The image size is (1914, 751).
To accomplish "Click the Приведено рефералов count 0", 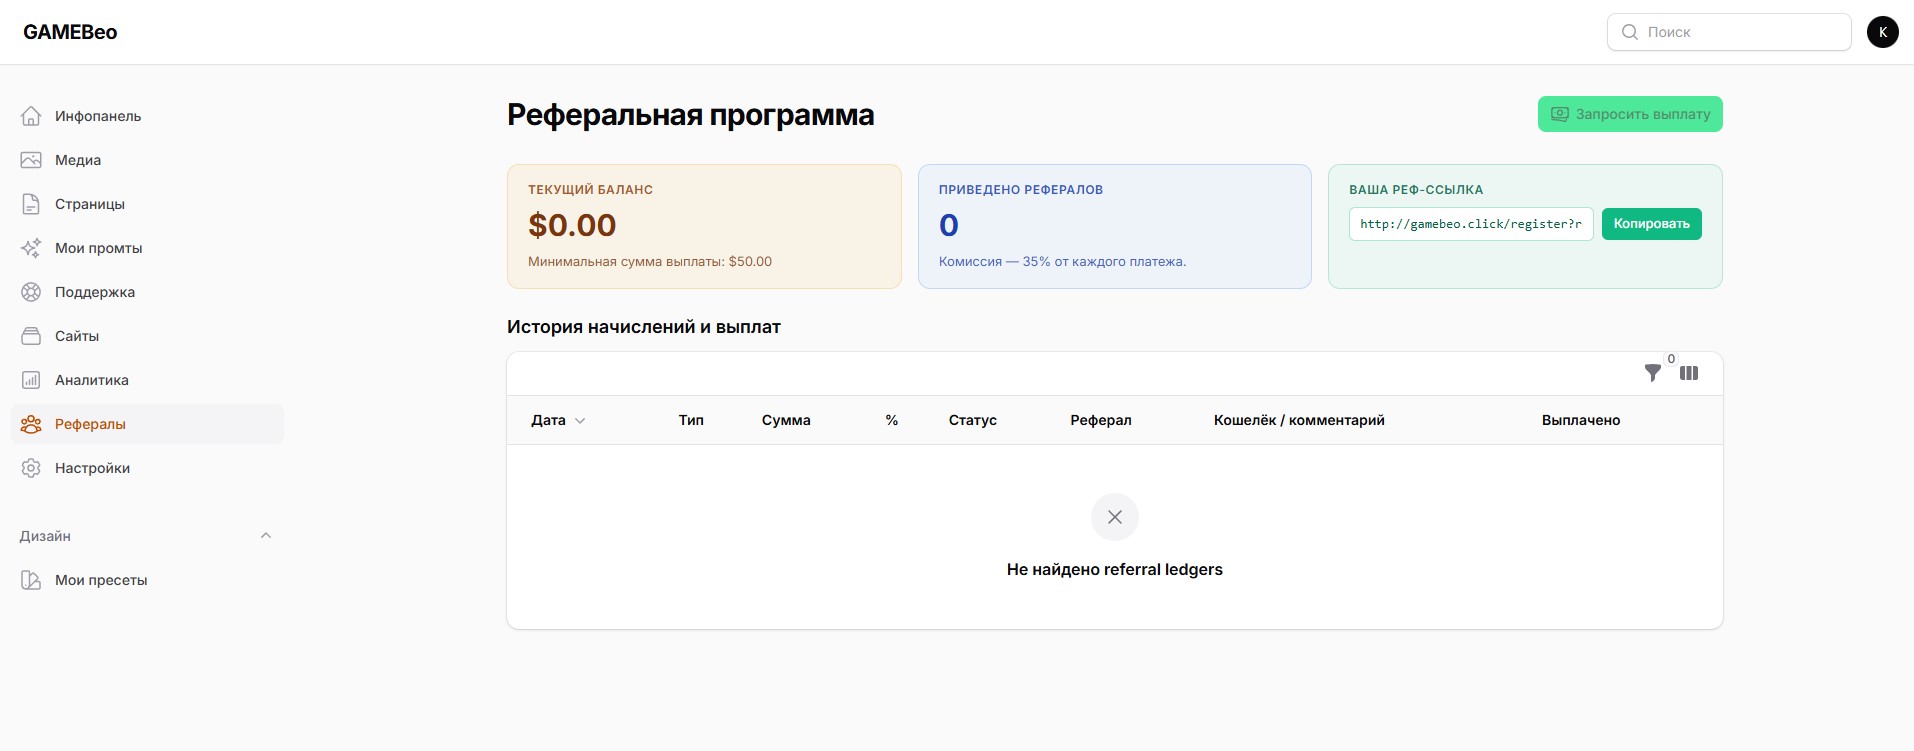I will pyautogui.click(x=949, y=225).
